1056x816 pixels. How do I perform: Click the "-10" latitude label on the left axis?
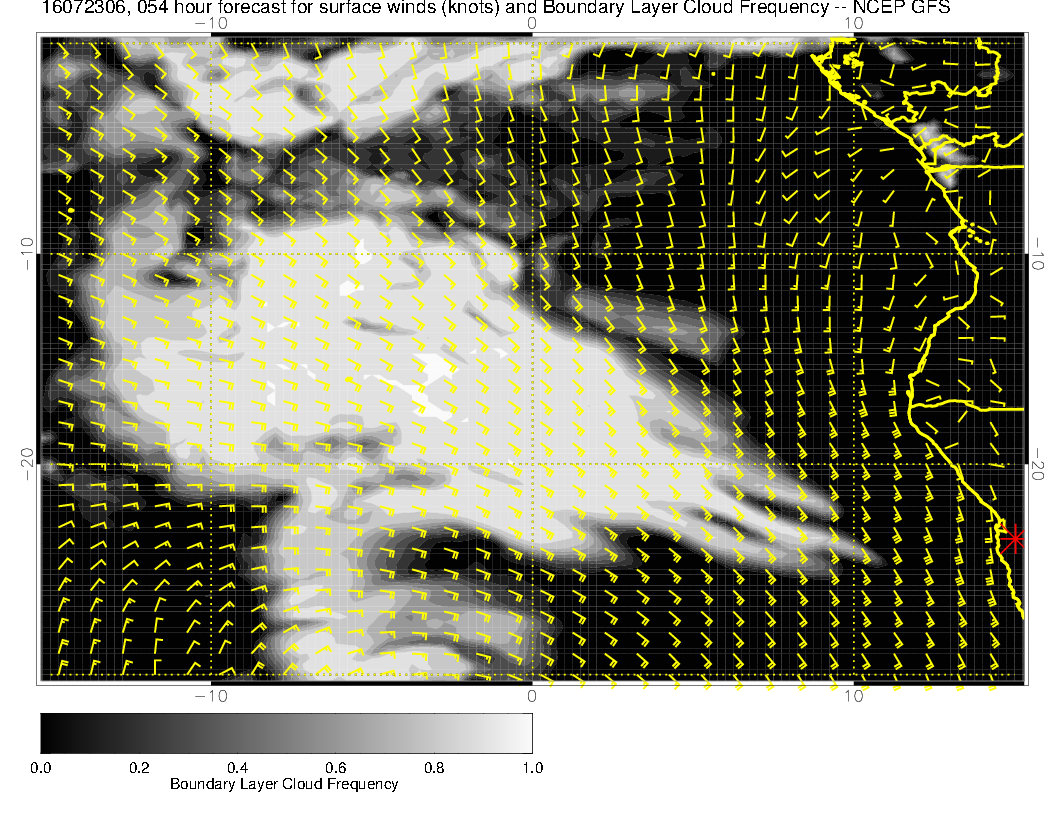(x=27, y=254)
